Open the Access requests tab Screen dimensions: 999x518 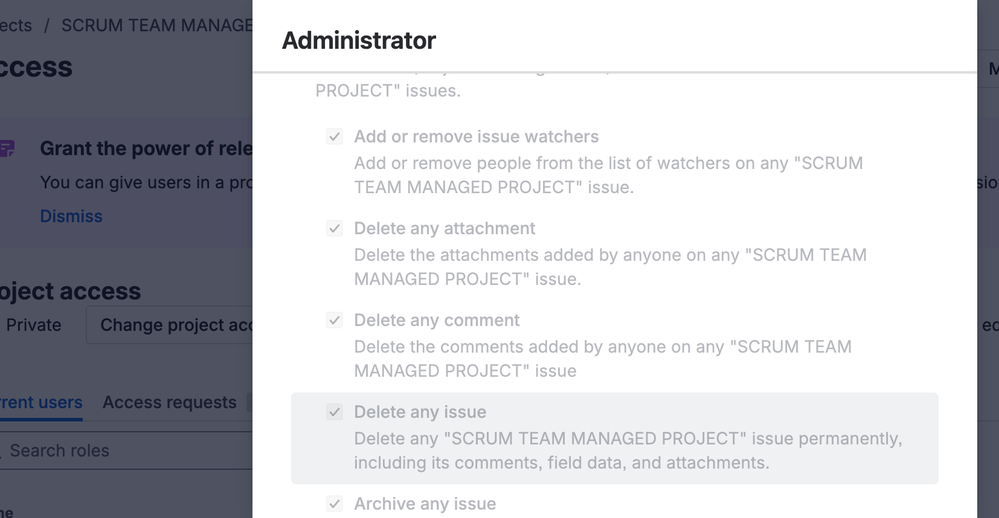[169, 402]
